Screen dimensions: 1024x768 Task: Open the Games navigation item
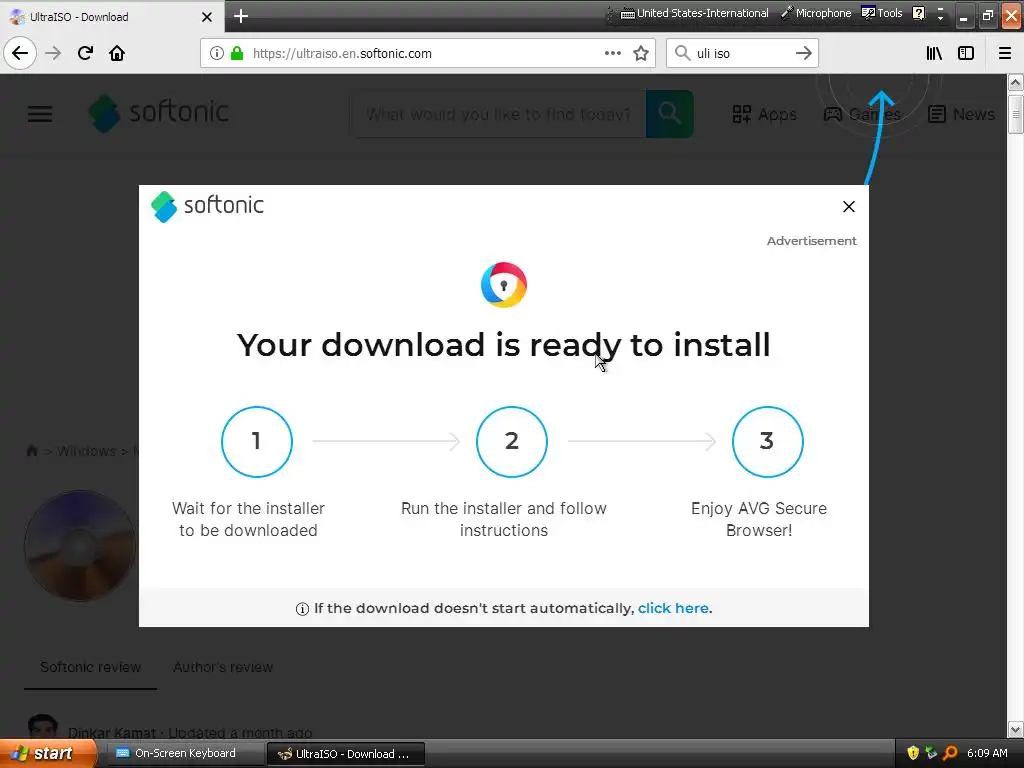click(x=861, y=114)
